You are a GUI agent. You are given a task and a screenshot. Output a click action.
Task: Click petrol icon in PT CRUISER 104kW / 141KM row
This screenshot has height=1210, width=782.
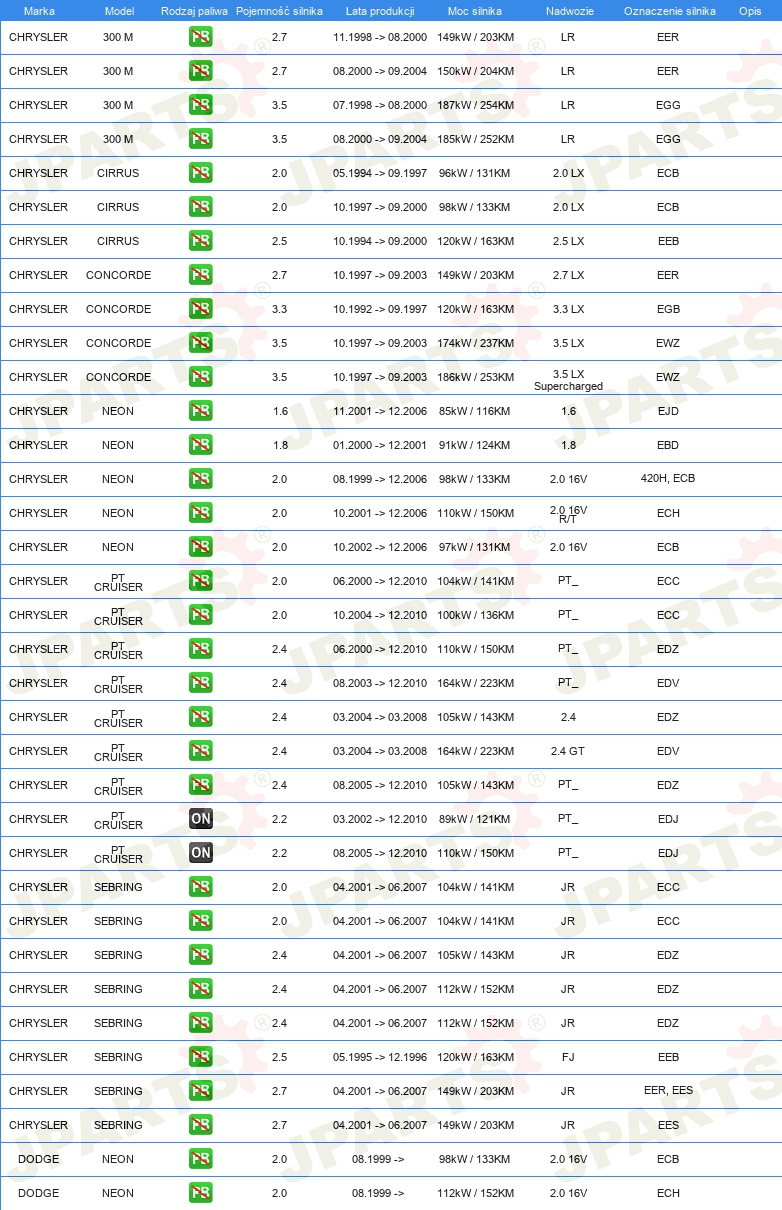tap(201, 581)
